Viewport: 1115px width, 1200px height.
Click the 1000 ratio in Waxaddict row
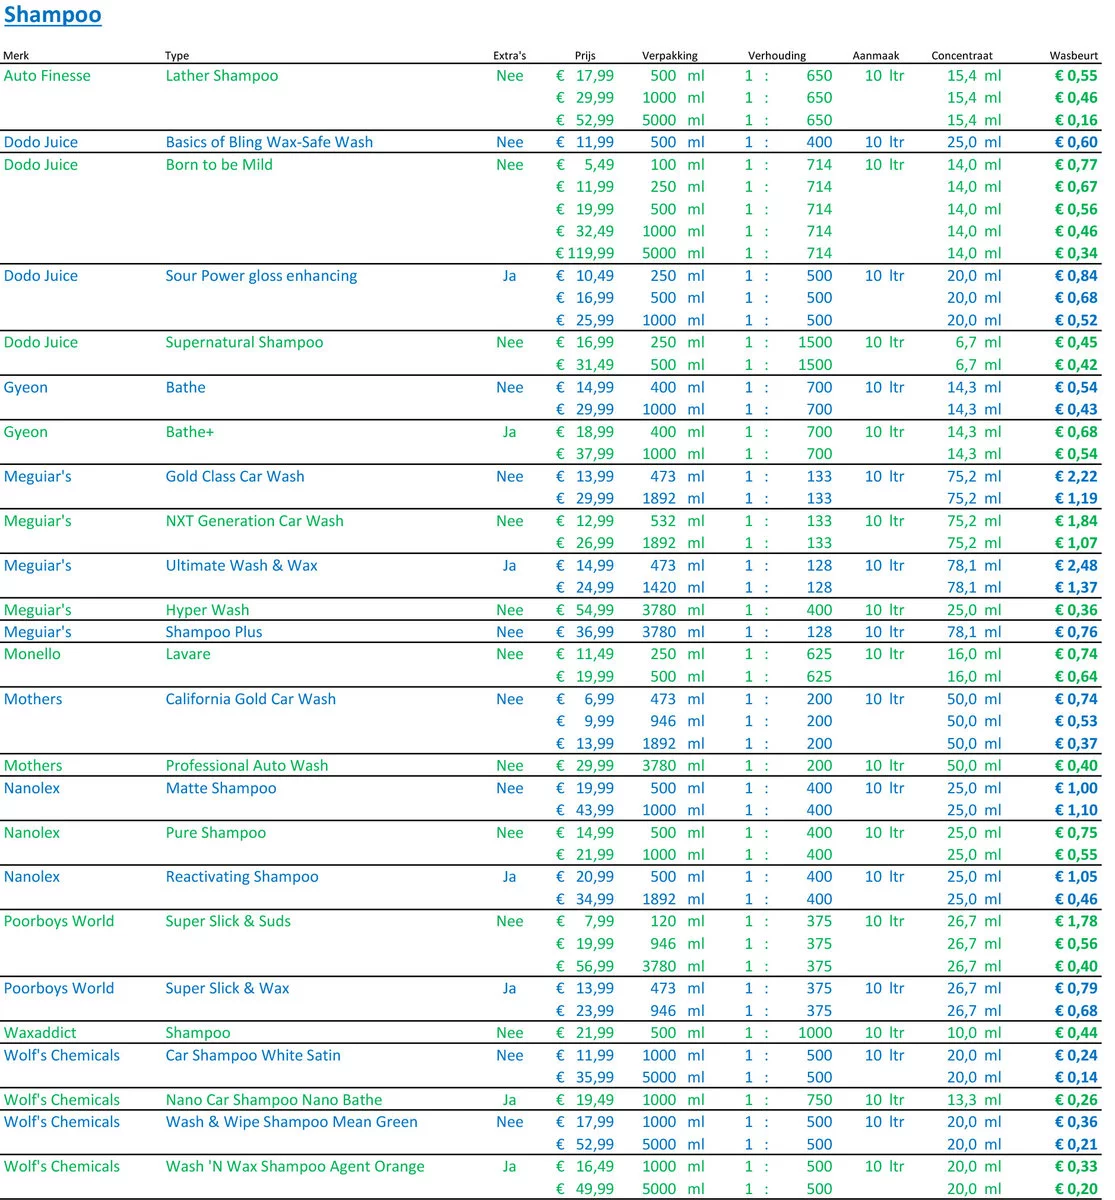[815, 1033]
